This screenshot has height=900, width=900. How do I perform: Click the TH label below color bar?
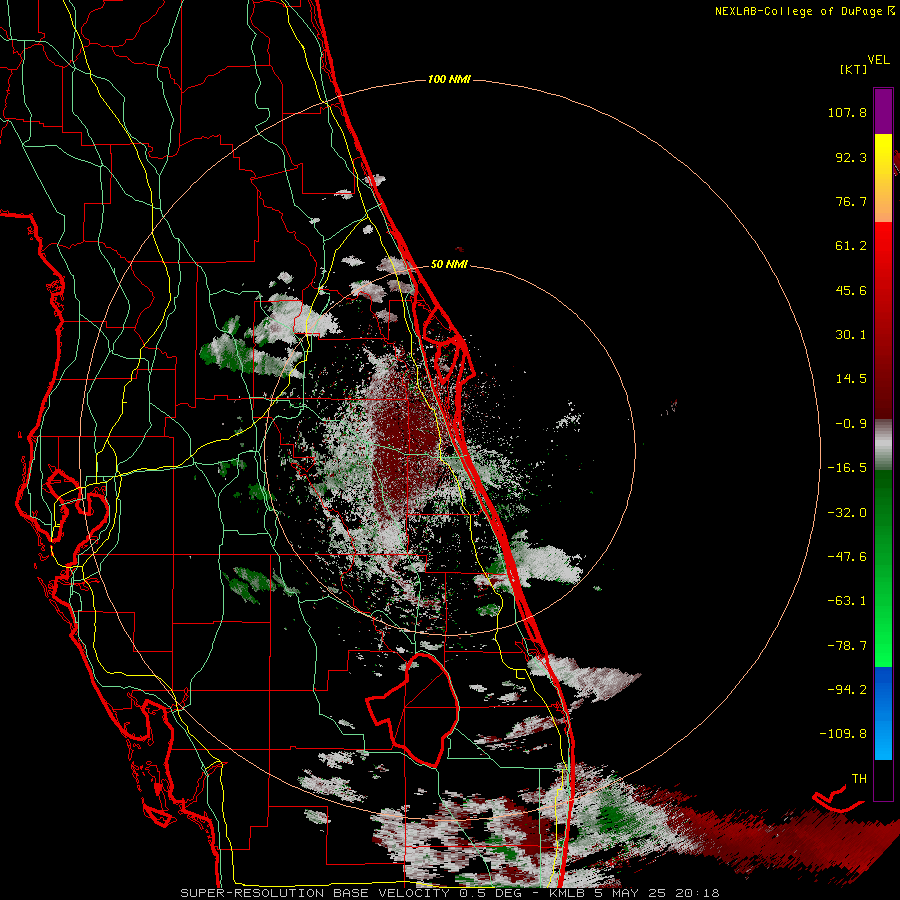(859, 779)
